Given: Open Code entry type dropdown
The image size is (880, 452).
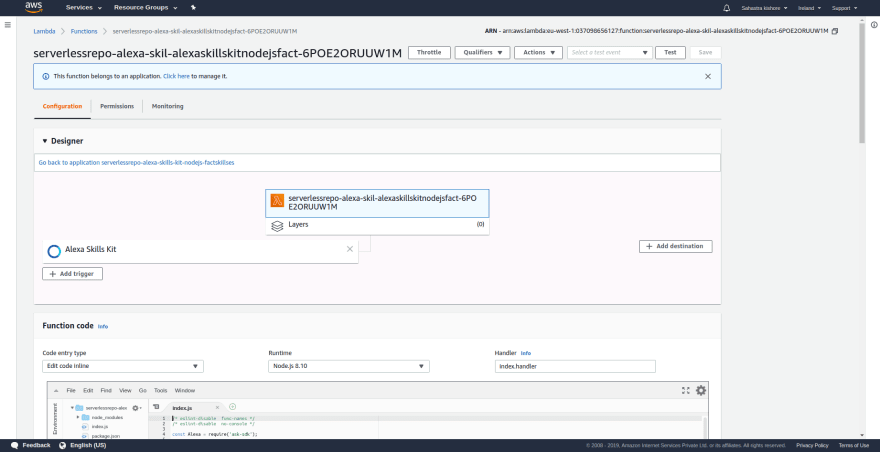Looking at the screenshot, I should pos(123,366).
